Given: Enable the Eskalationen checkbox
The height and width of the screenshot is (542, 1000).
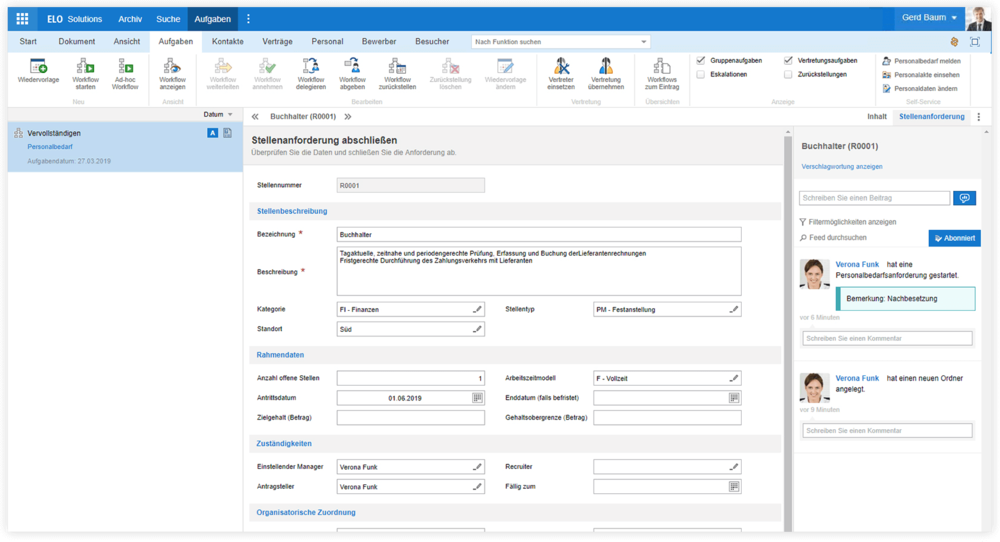Looking at the screenshot, I should click(x=701, y=74).
